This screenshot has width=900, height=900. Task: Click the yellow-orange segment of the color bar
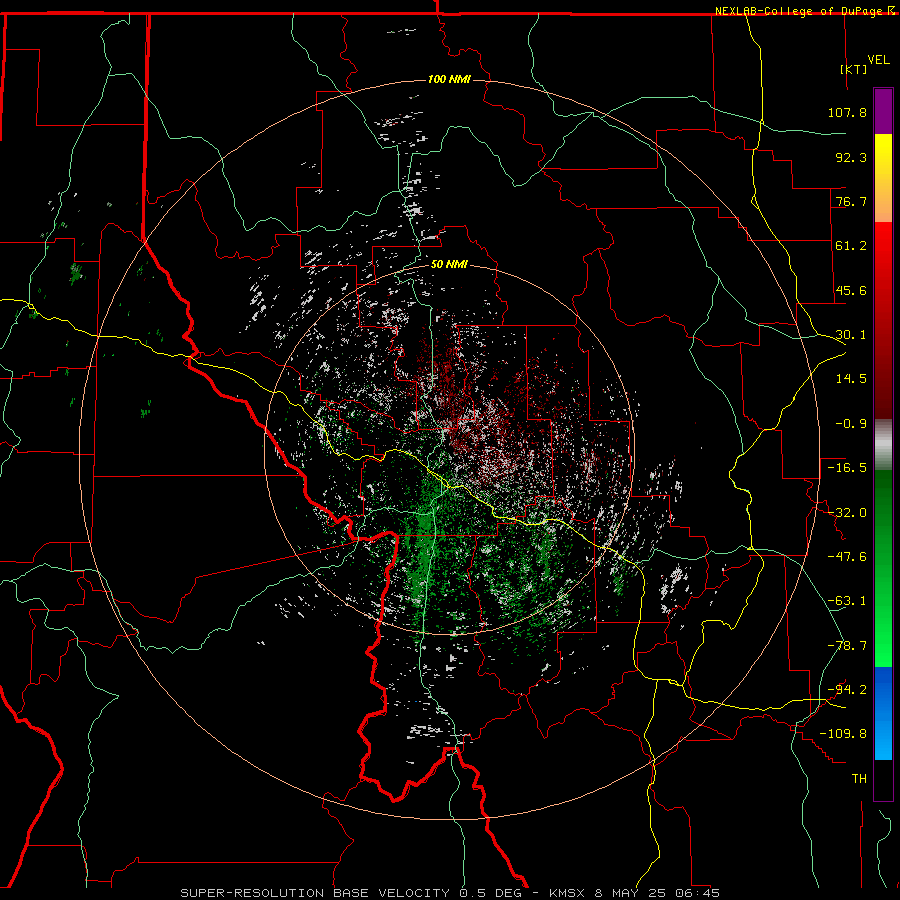click(883, 178)
